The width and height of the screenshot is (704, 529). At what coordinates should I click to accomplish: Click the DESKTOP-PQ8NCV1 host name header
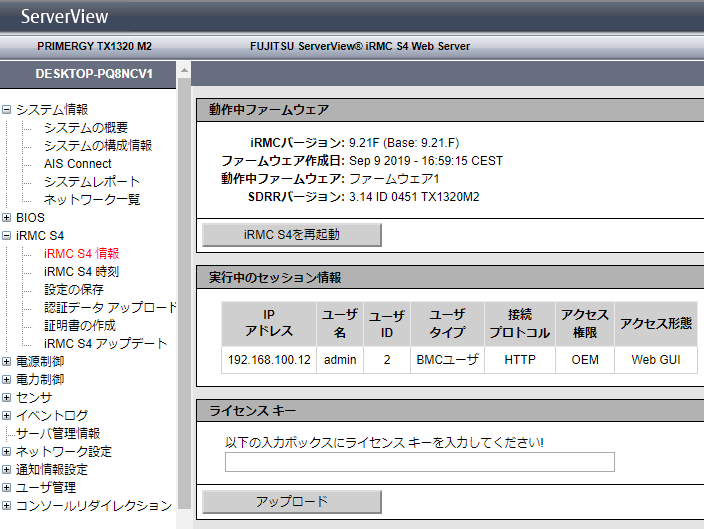[x=94, y=74]
